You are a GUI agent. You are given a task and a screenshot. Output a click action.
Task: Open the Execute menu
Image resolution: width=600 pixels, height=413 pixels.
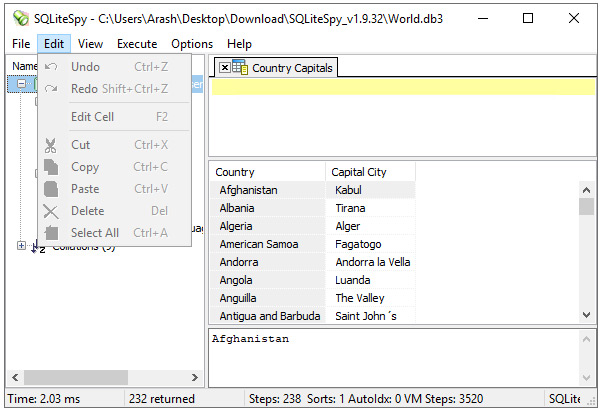(137, 44)
